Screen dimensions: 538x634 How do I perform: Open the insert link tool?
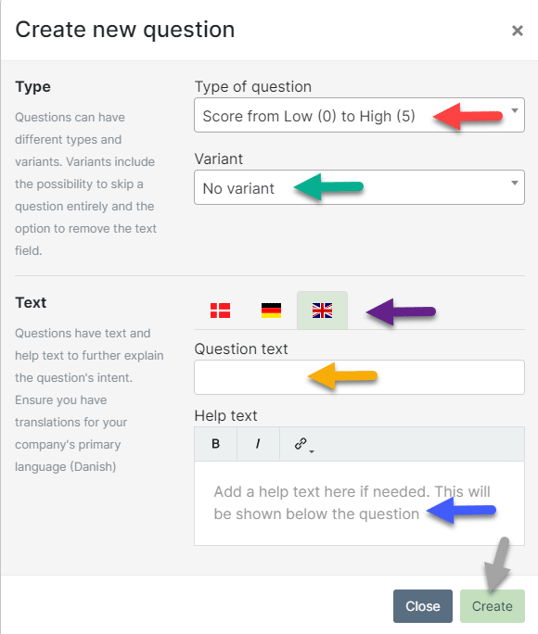tap(301, 444)
